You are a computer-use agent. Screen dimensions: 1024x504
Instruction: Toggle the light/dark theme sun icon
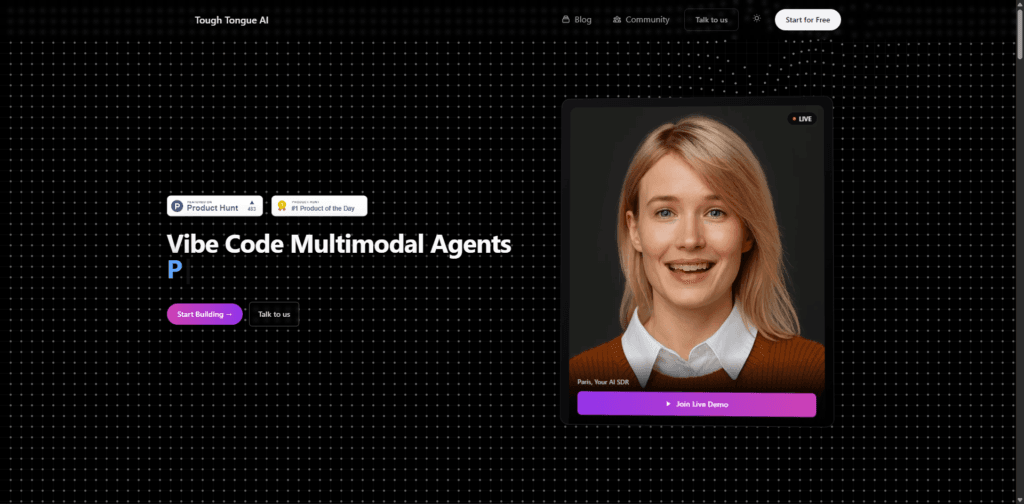pyautogui.click(x=757, y=19)
